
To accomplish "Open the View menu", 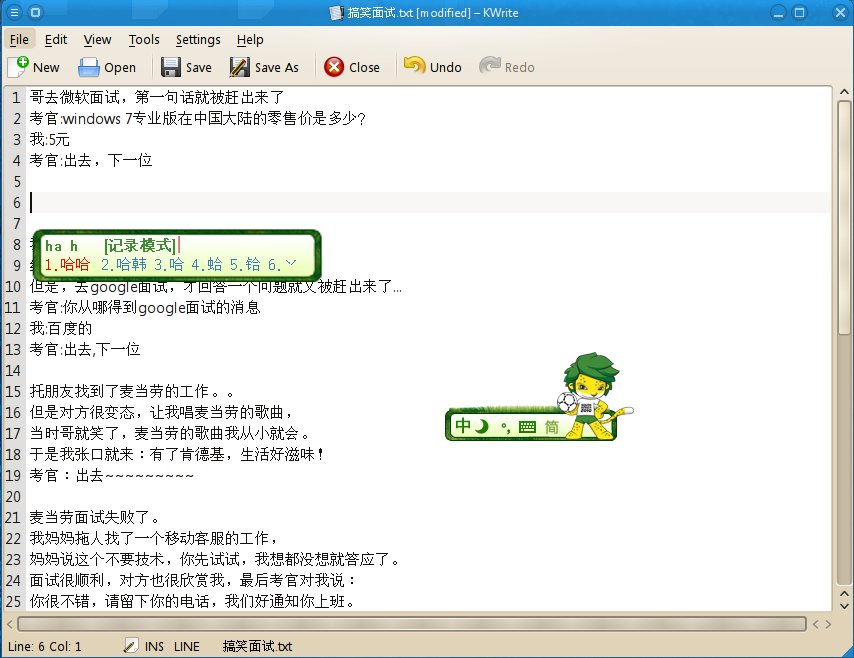I will 97,40.
